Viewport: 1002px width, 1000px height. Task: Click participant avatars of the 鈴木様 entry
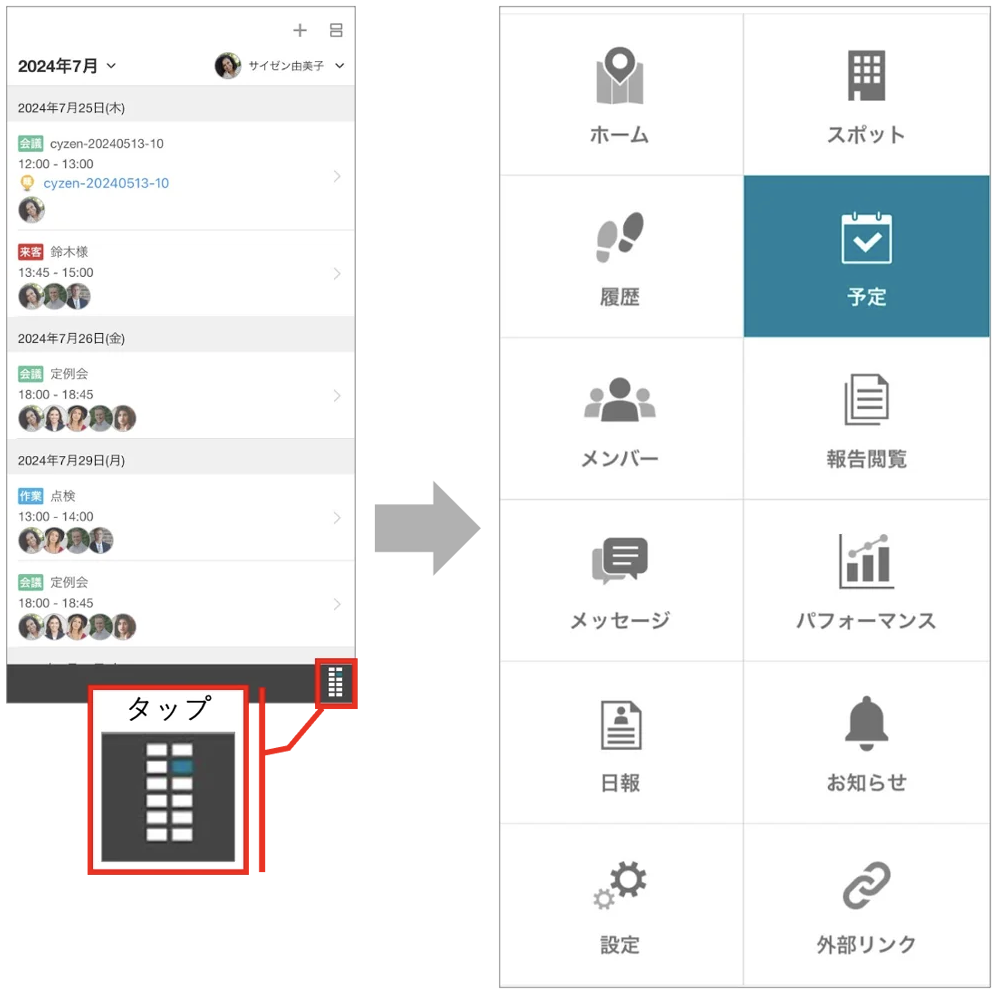(54, 296)
